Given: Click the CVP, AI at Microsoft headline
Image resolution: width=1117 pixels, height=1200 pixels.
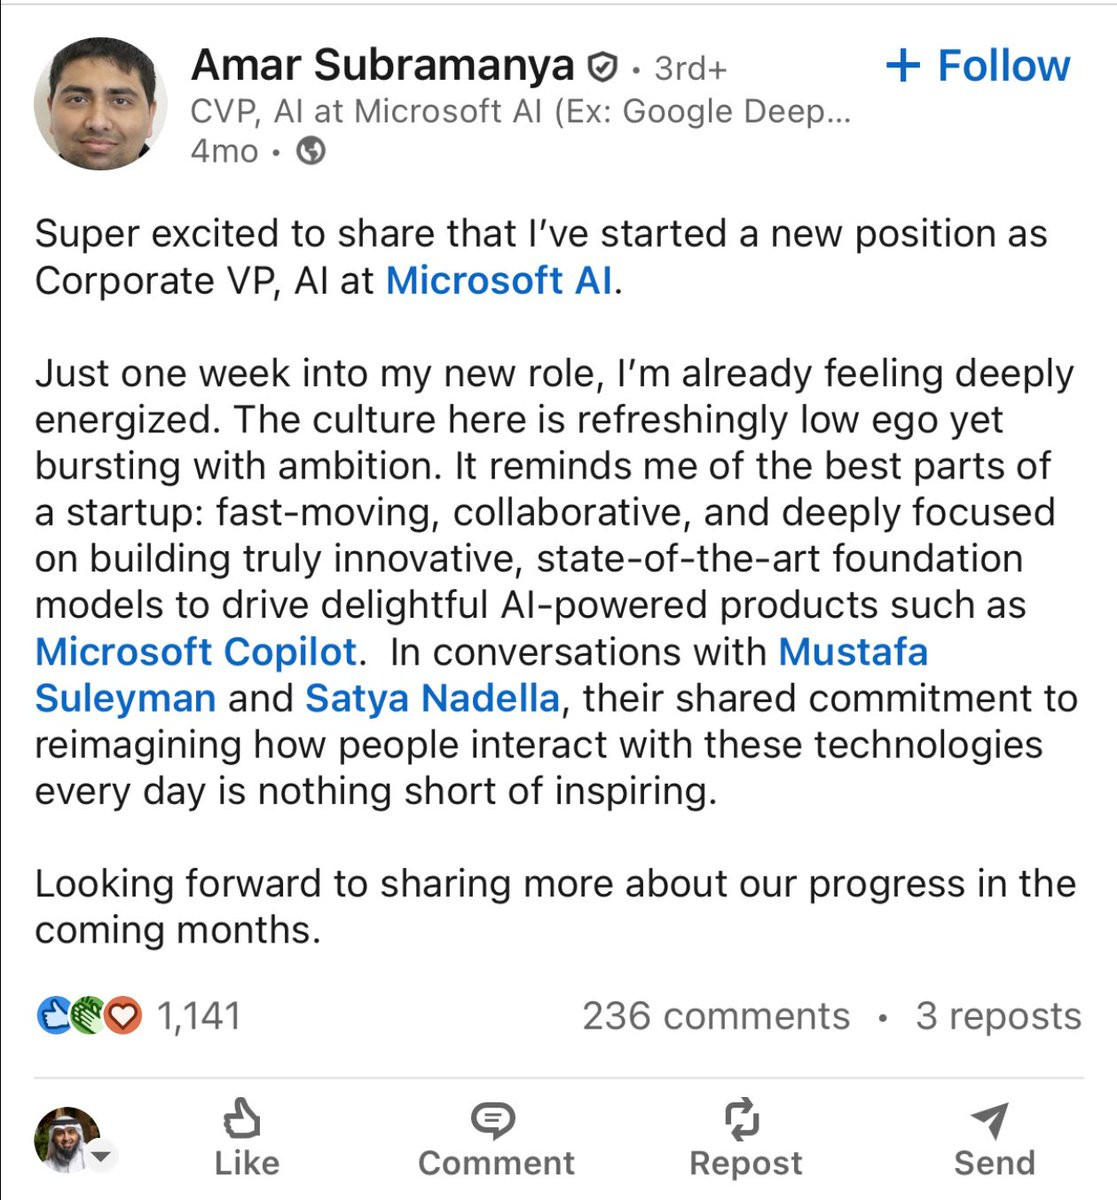Looking at the screenshot, I should tap(520, 111).
